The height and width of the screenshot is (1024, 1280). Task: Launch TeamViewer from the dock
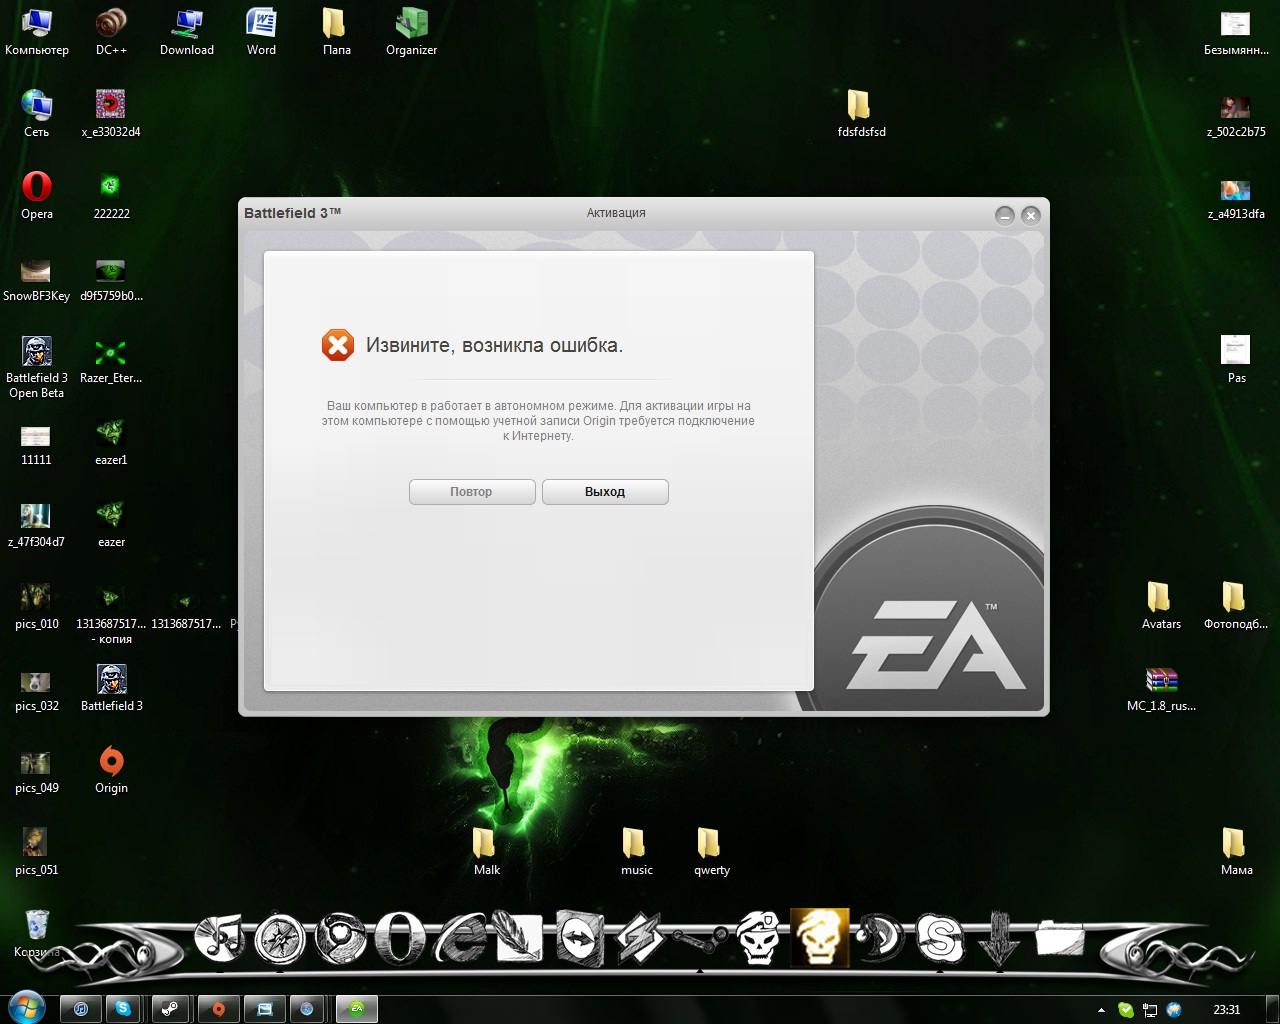580,940
